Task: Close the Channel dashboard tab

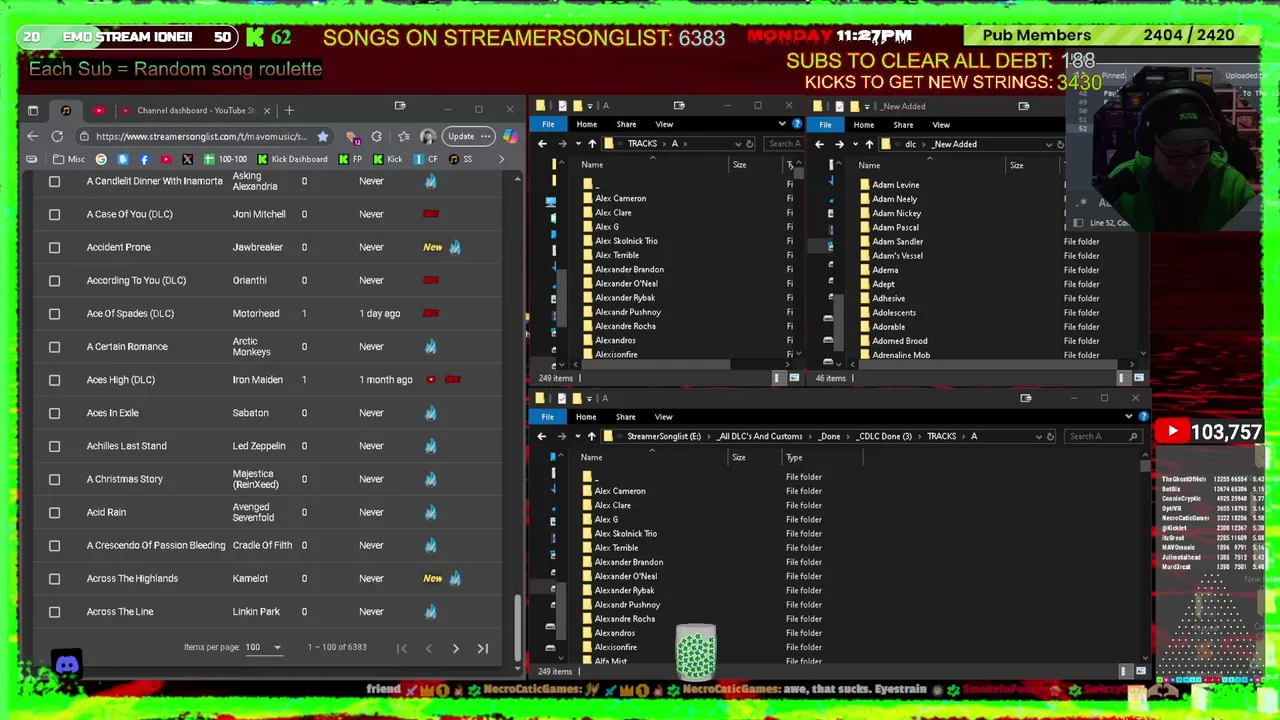Action: click(267, 110)
